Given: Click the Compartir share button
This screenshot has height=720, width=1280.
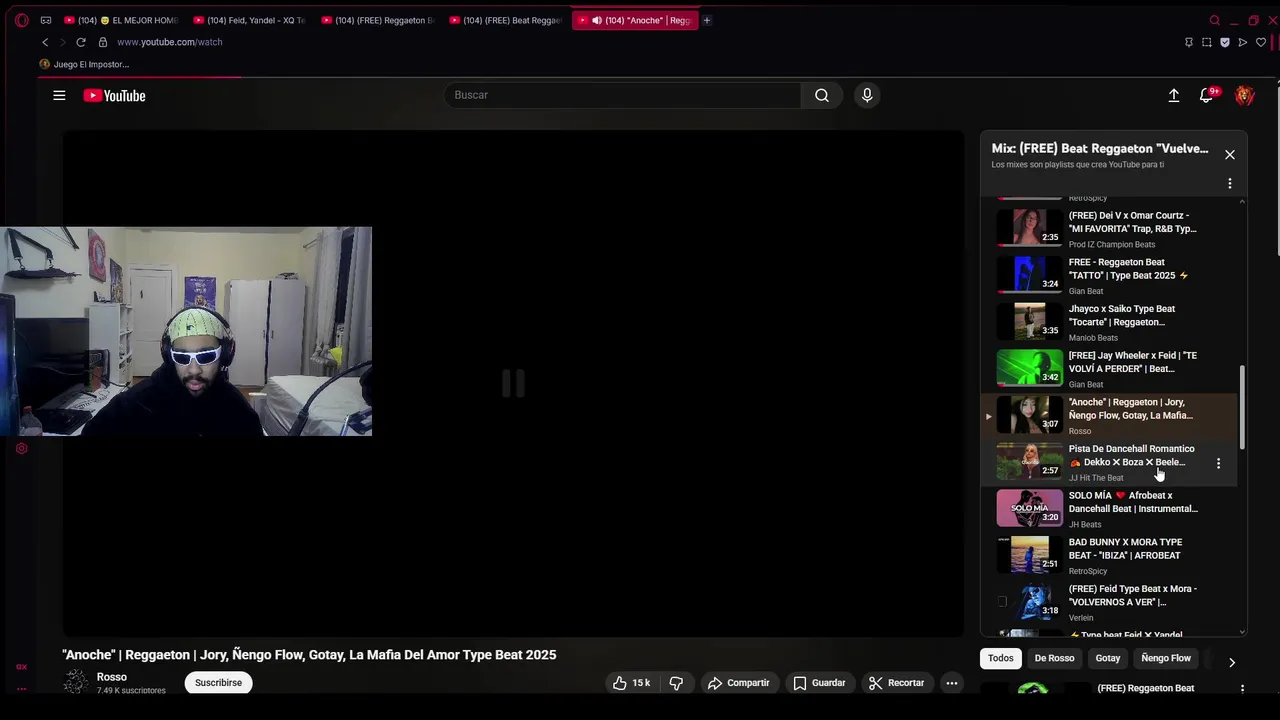Looking at the screenshot, I should [x=738, y=683].
